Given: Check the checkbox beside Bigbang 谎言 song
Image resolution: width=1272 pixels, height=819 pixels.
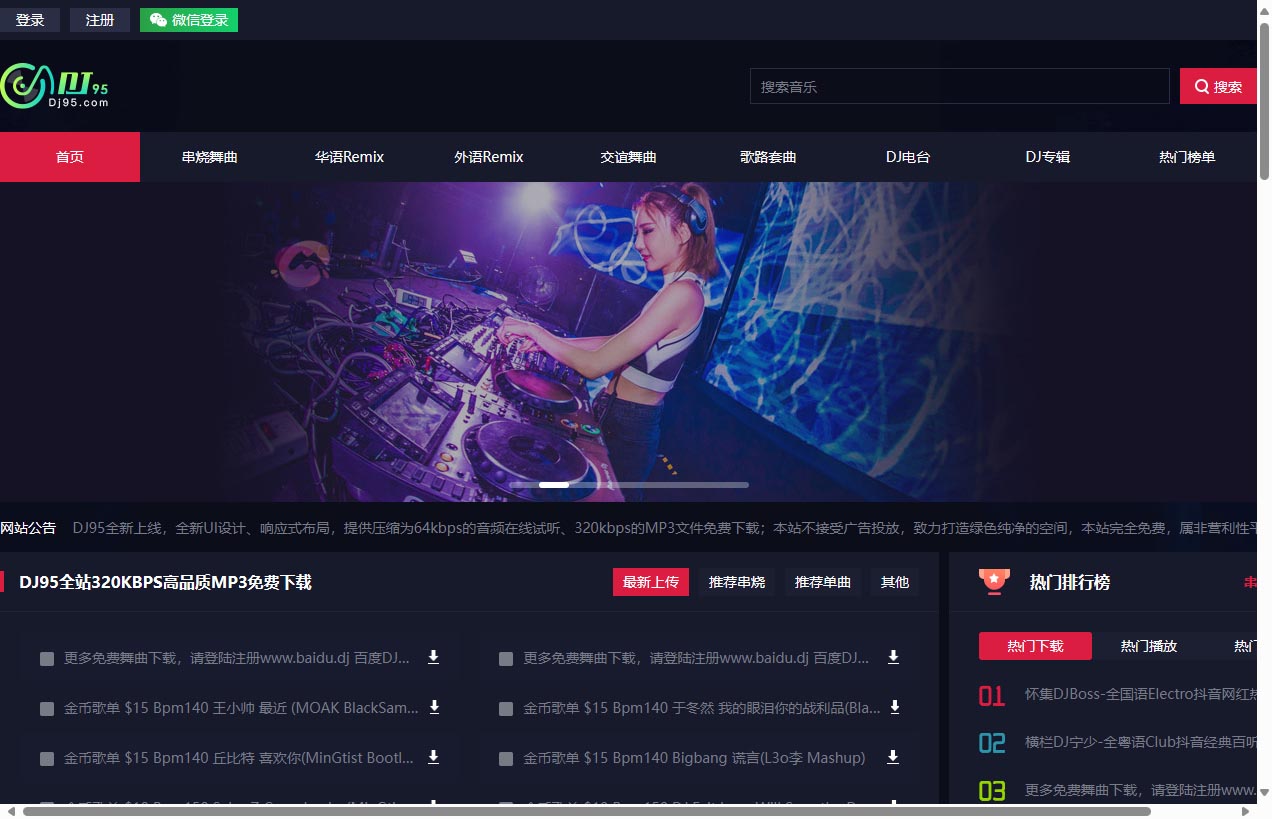Looking at the screenshot, I should (505, 758).
